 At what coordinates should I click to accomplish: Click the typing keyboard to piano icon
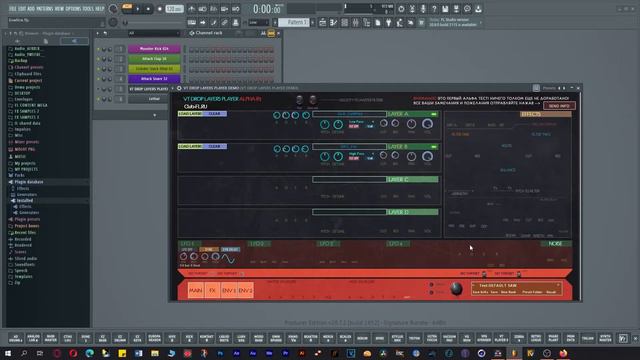(x=191, y=23)
